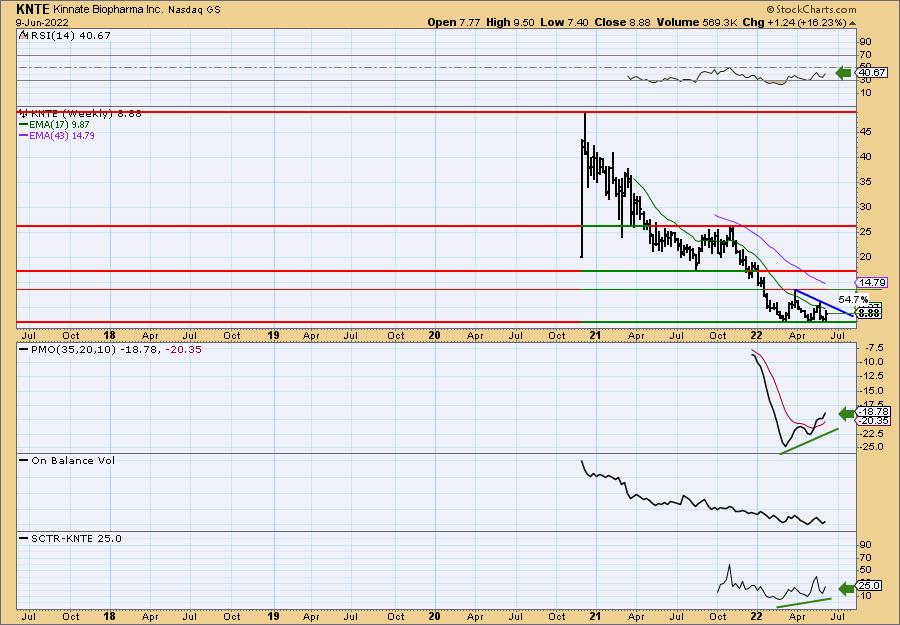Click the 50 label on the SCTR axis
This screenshot has height=625, width=900.
(865, 570)
